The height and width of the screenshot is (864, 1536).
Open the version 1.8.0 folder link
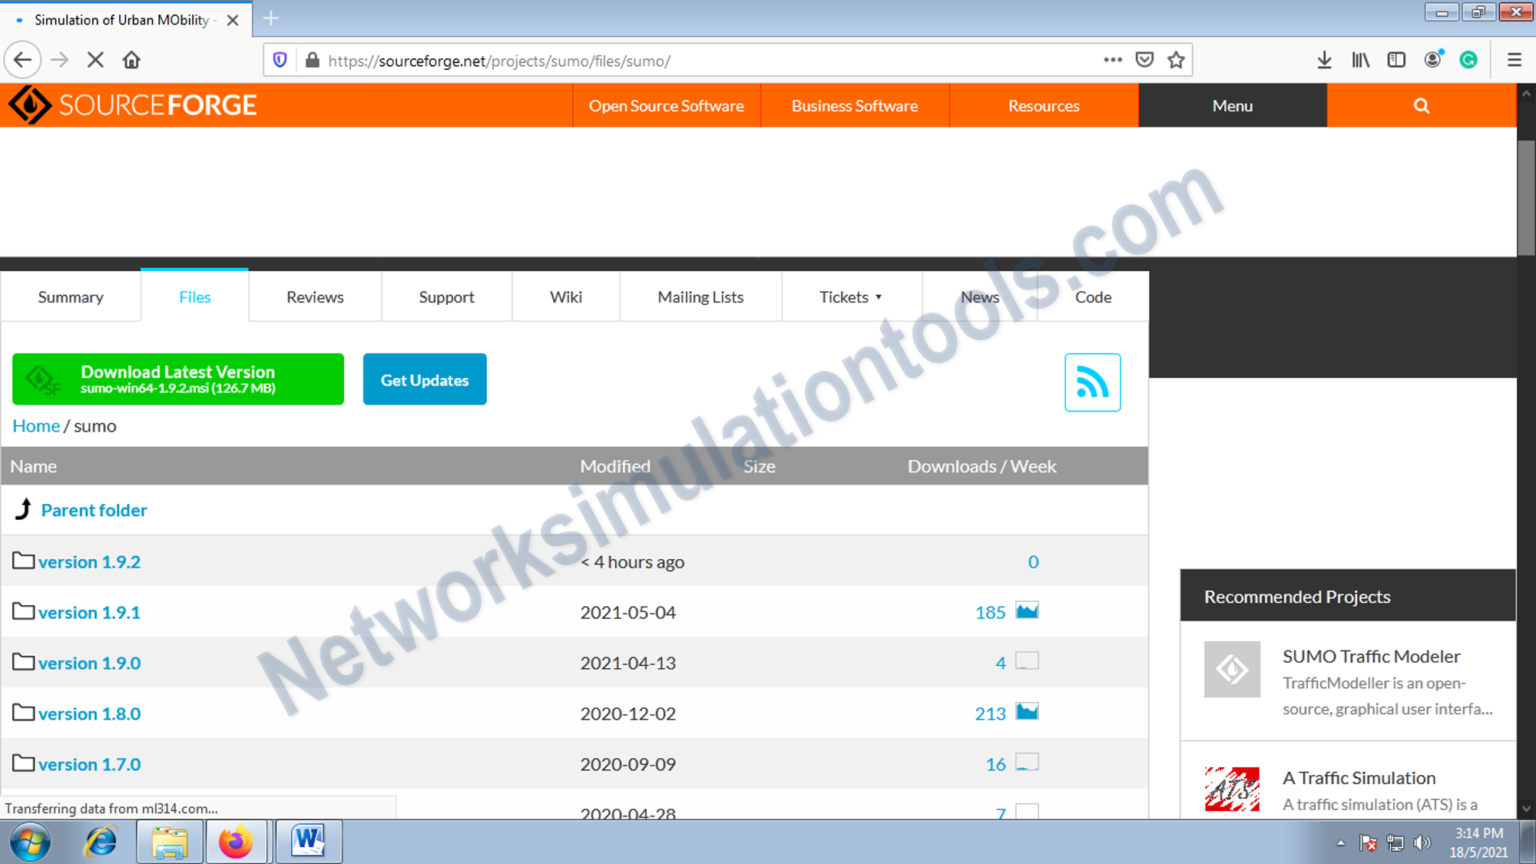coord(88,713)
